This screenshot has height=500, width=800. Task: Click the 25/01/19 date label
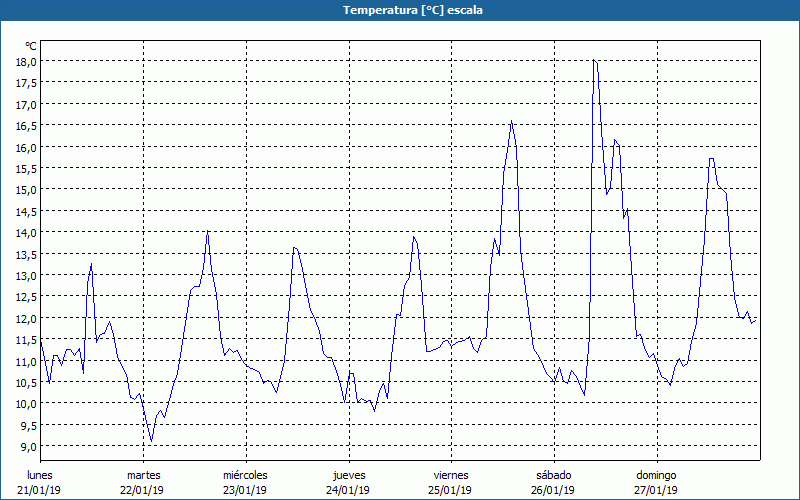(450, 490)
